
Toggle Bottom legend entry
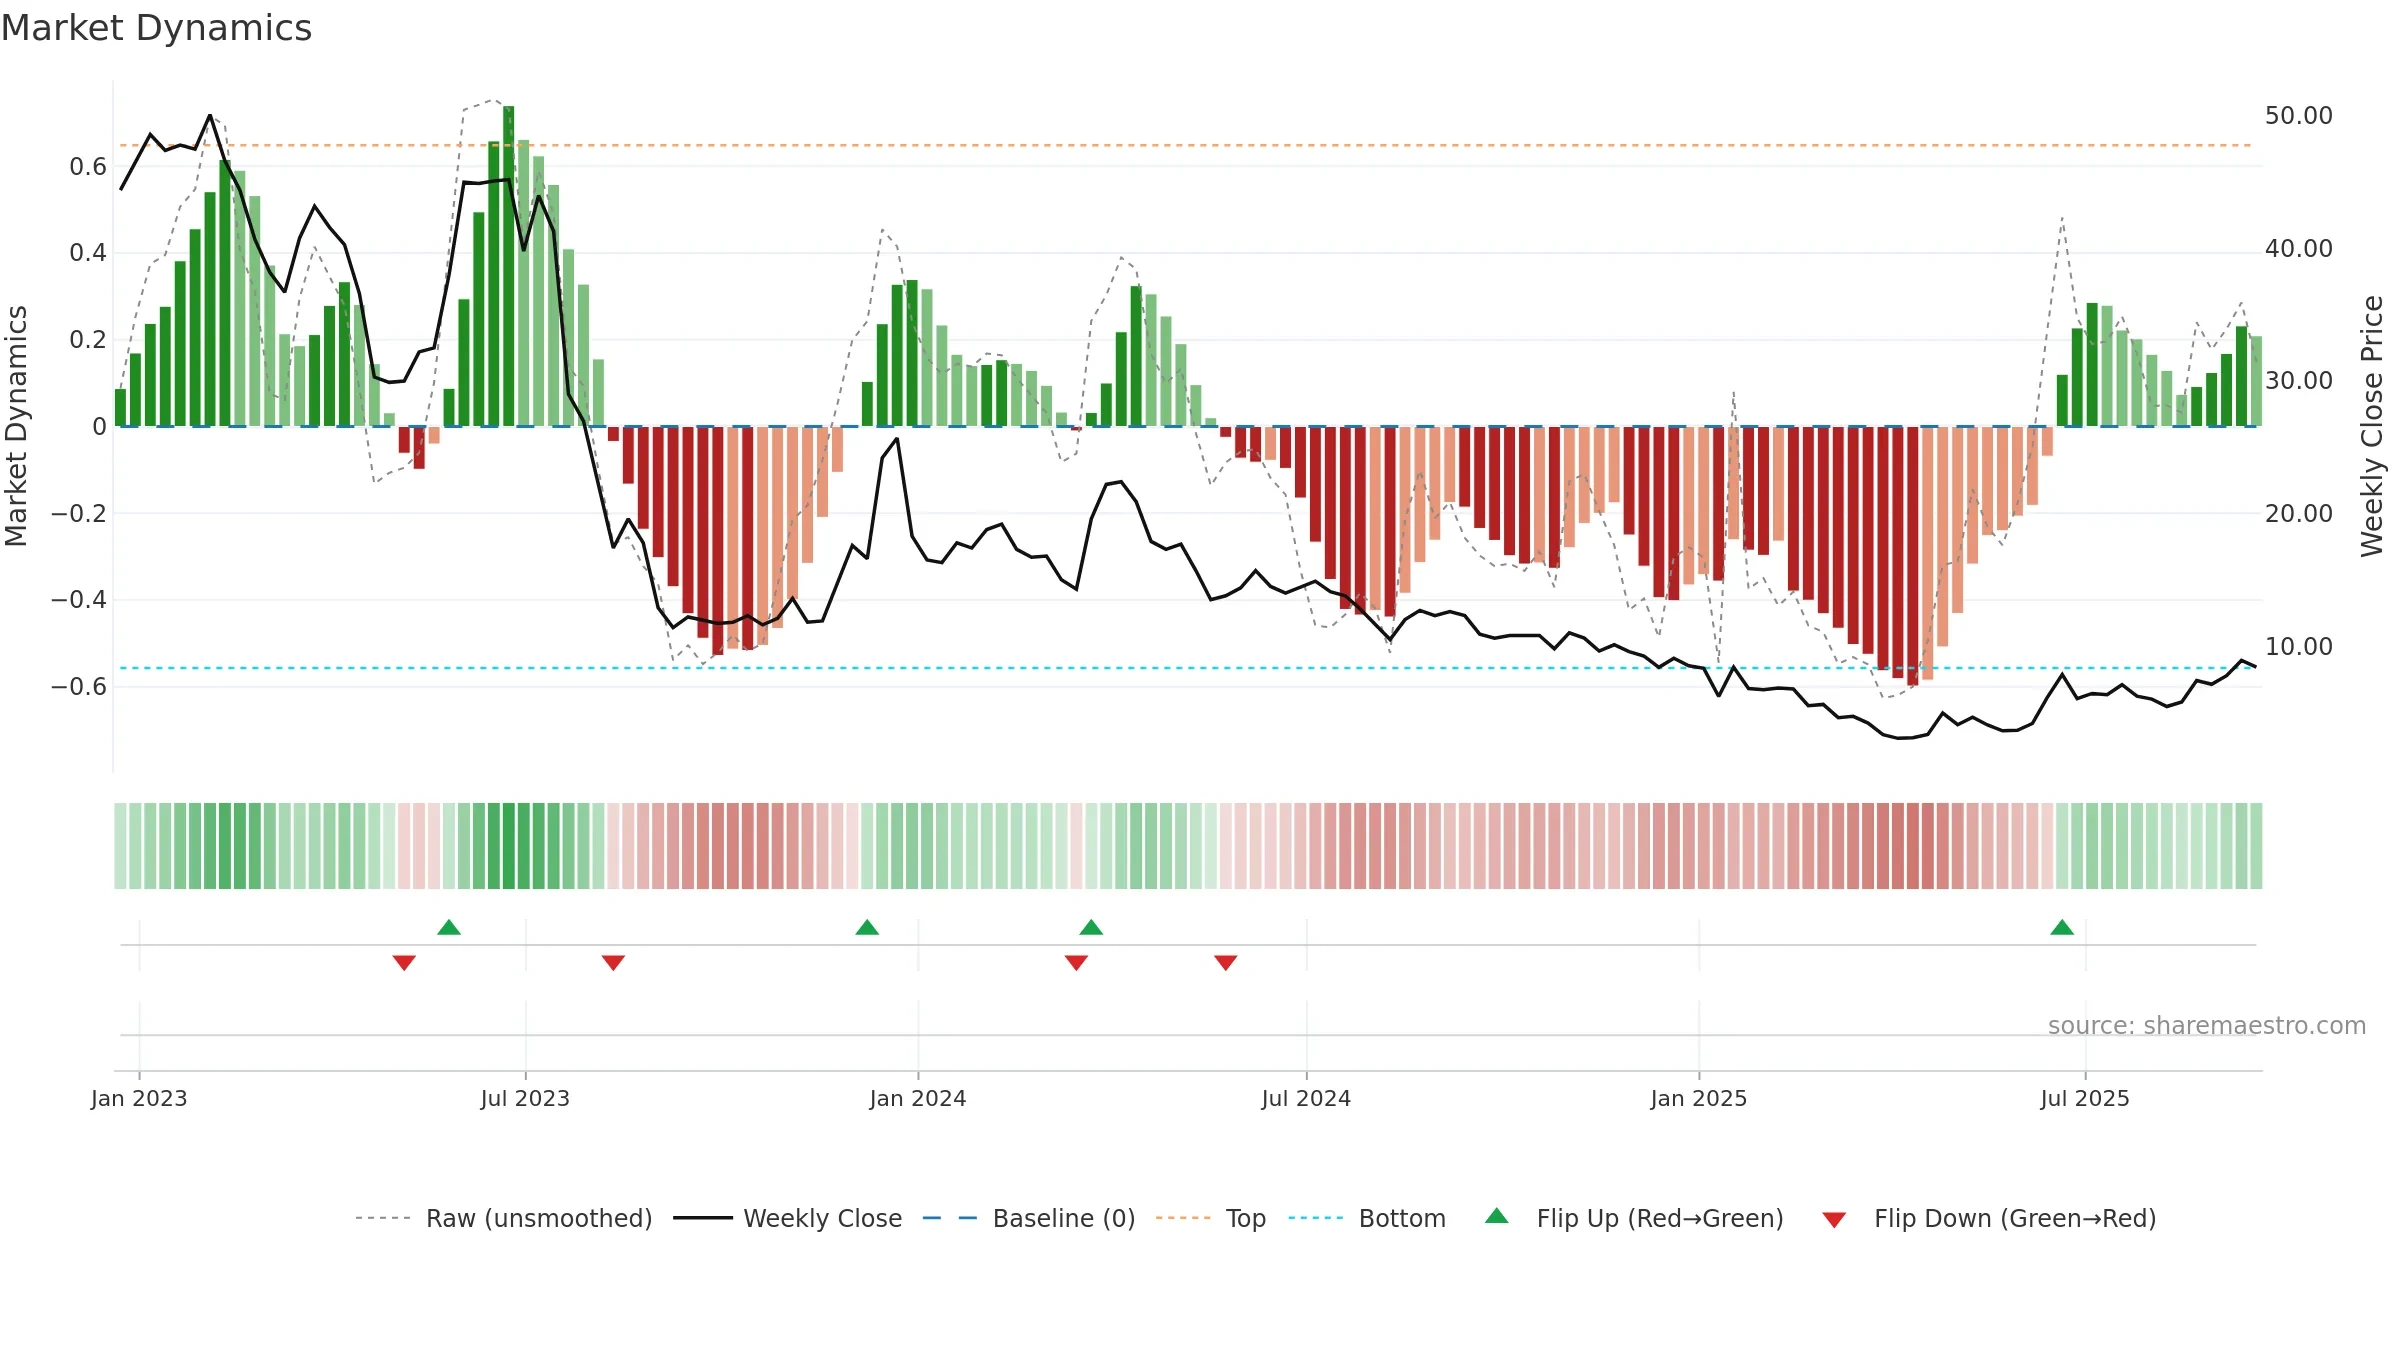(x=1367, y=1218)
